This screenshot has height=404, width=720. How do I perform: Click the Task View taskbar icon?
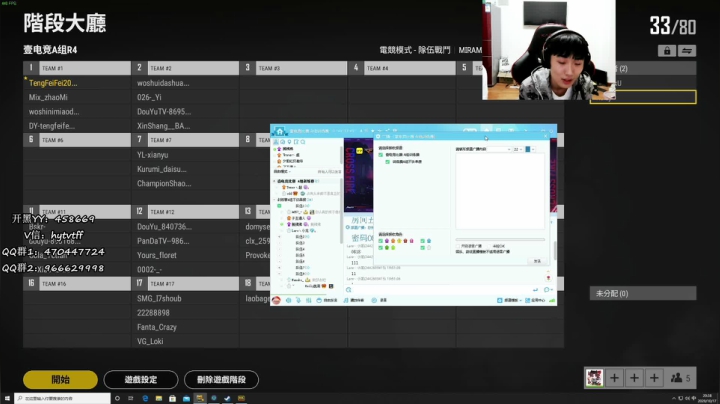point(131,398)
